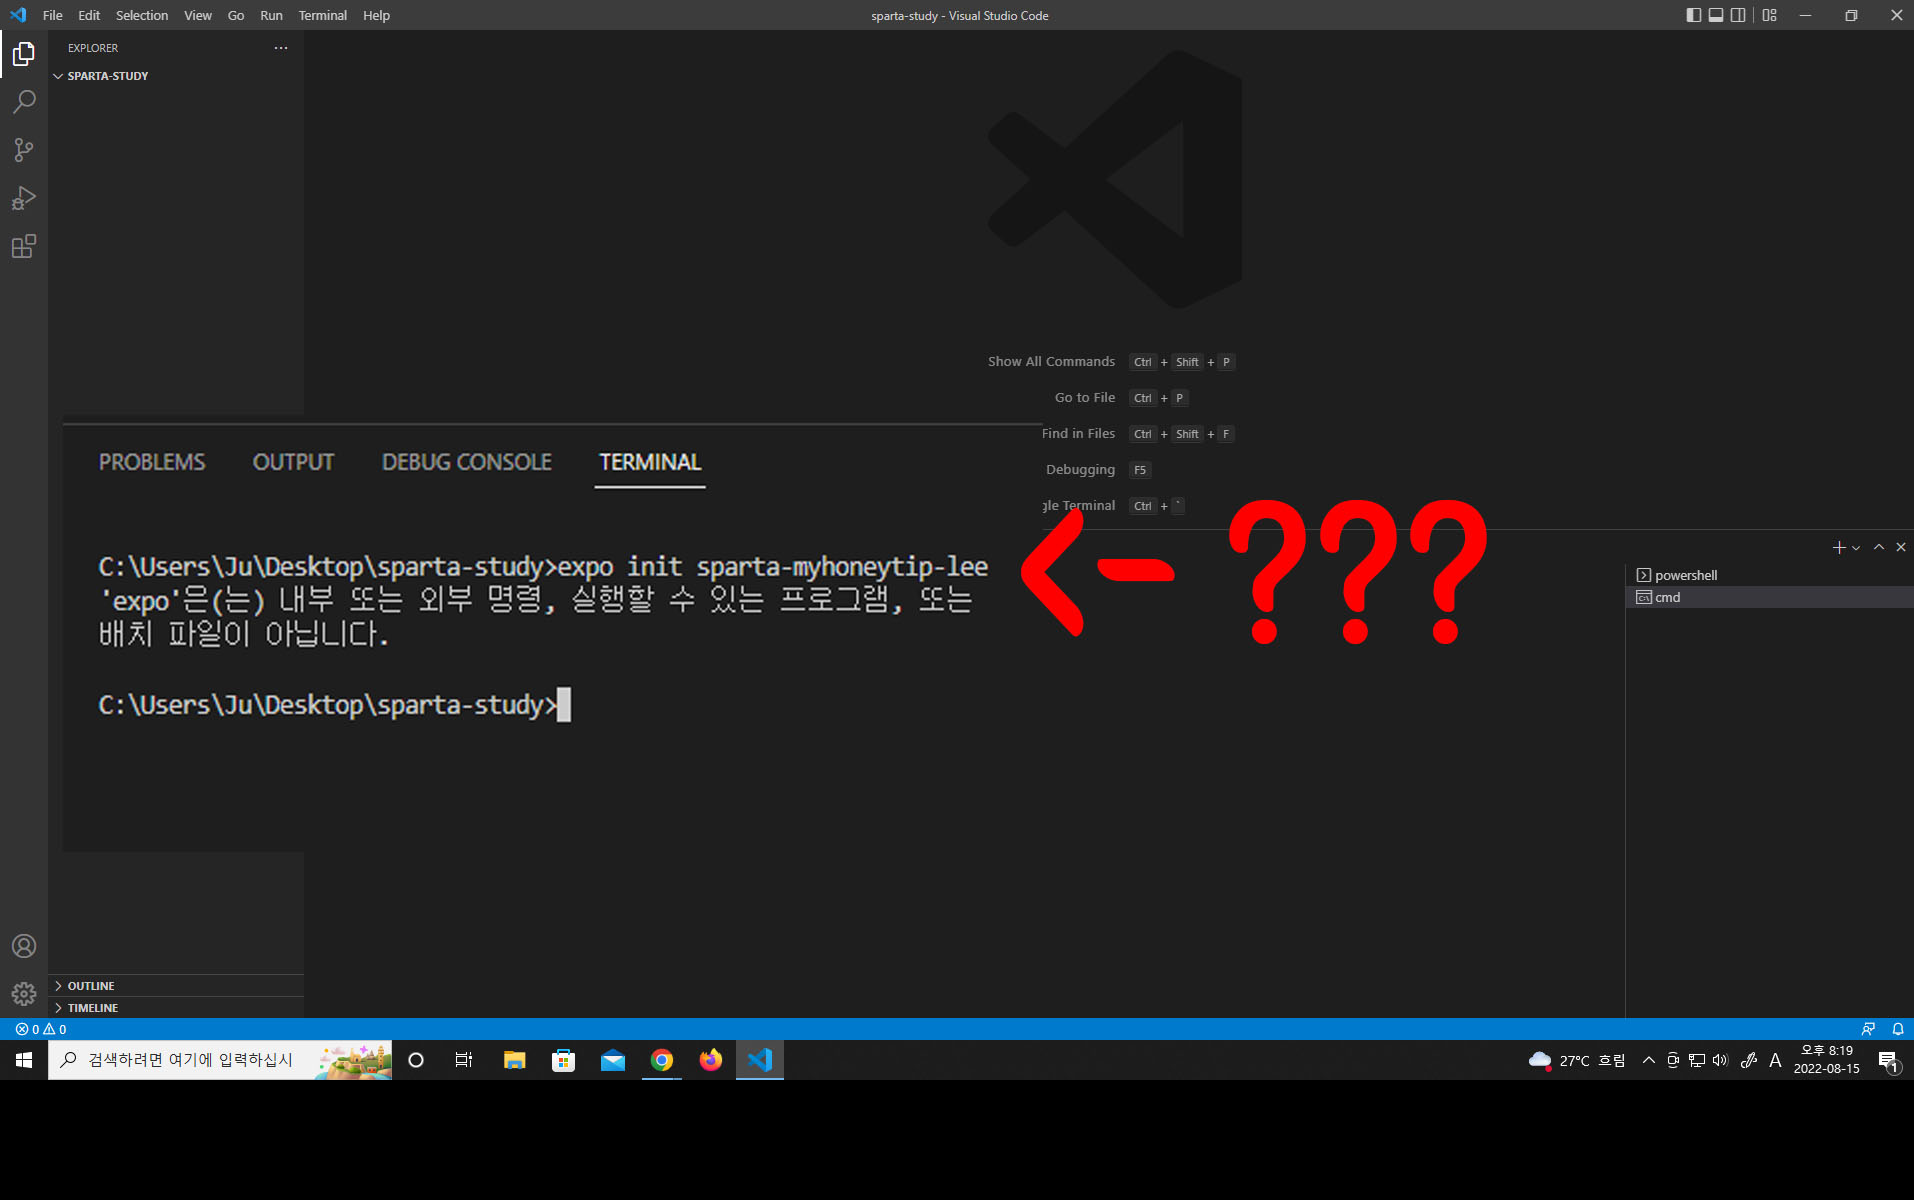Open the Explorer view in activity bar
Image resolution: width=1914 pixels, height=1200 pixels.
click(x=24, y=54)
